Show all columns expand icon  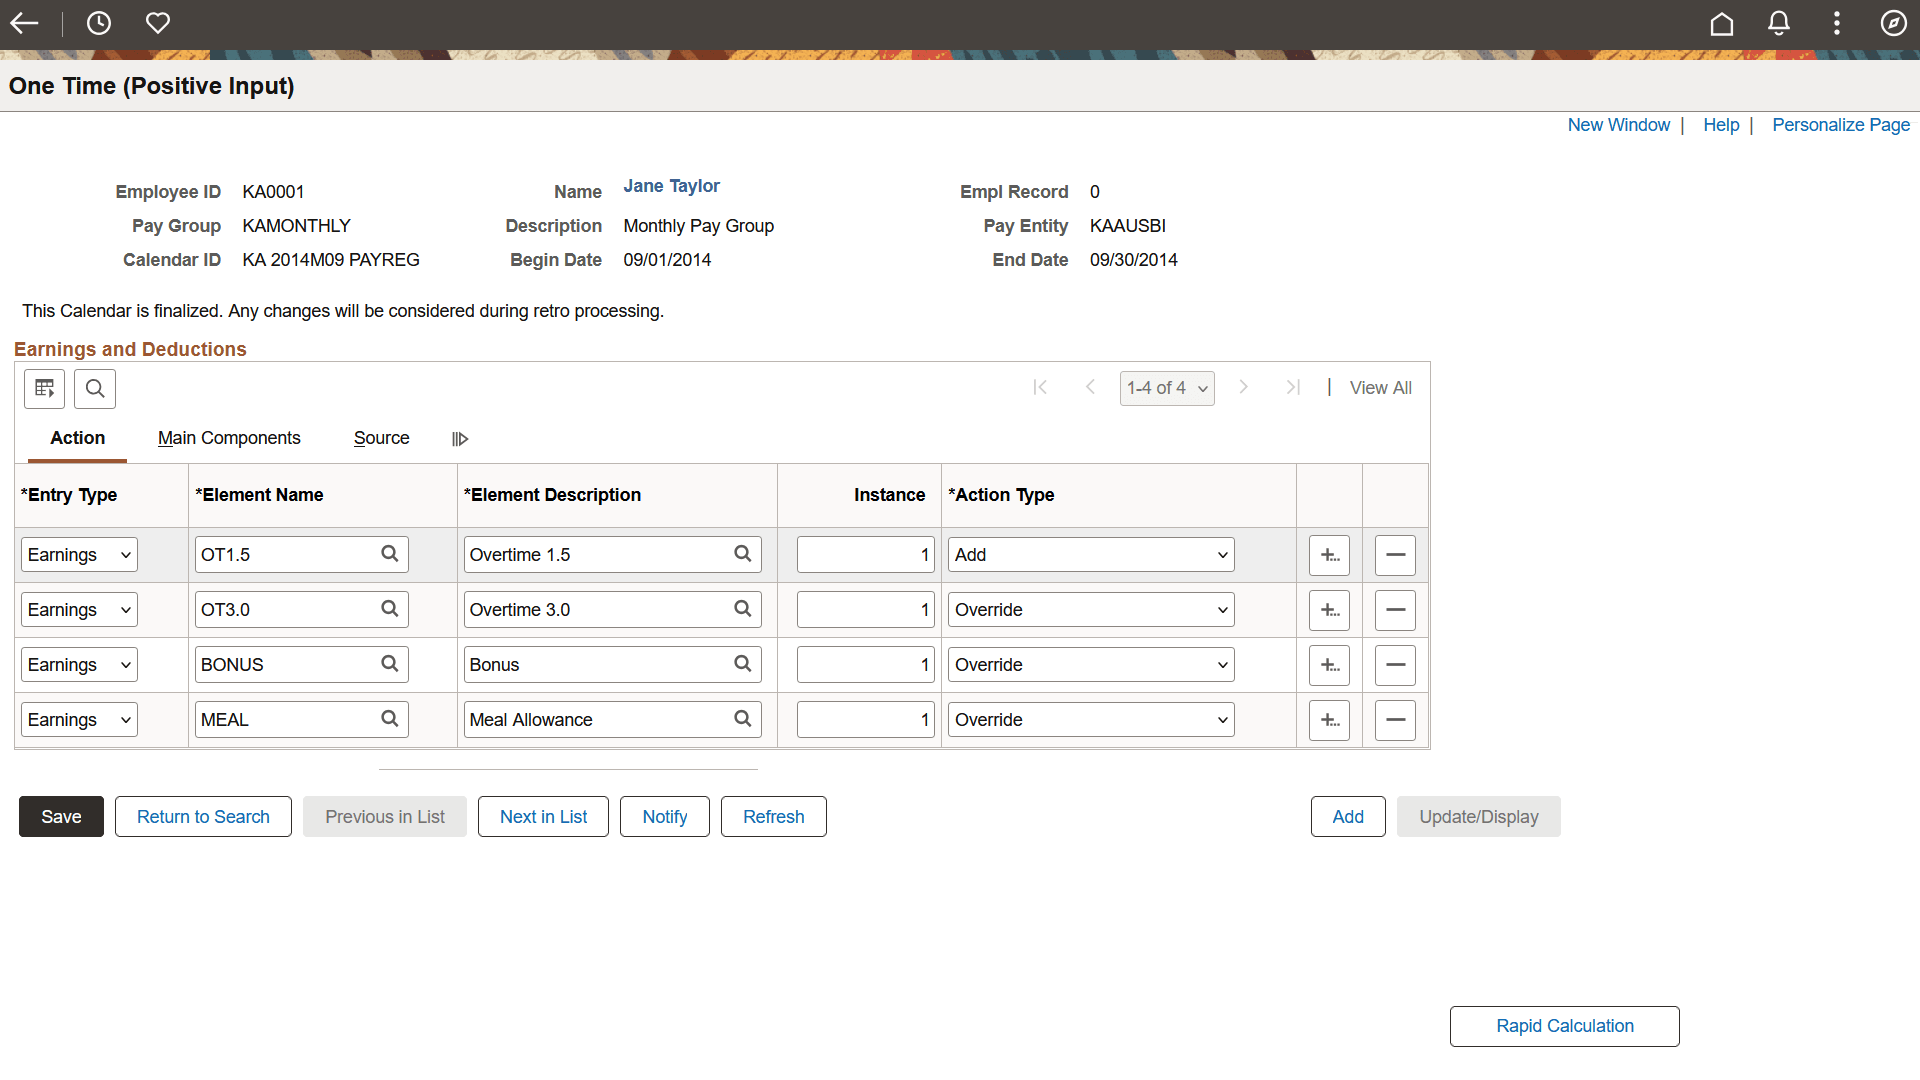[x=460, y=439]
